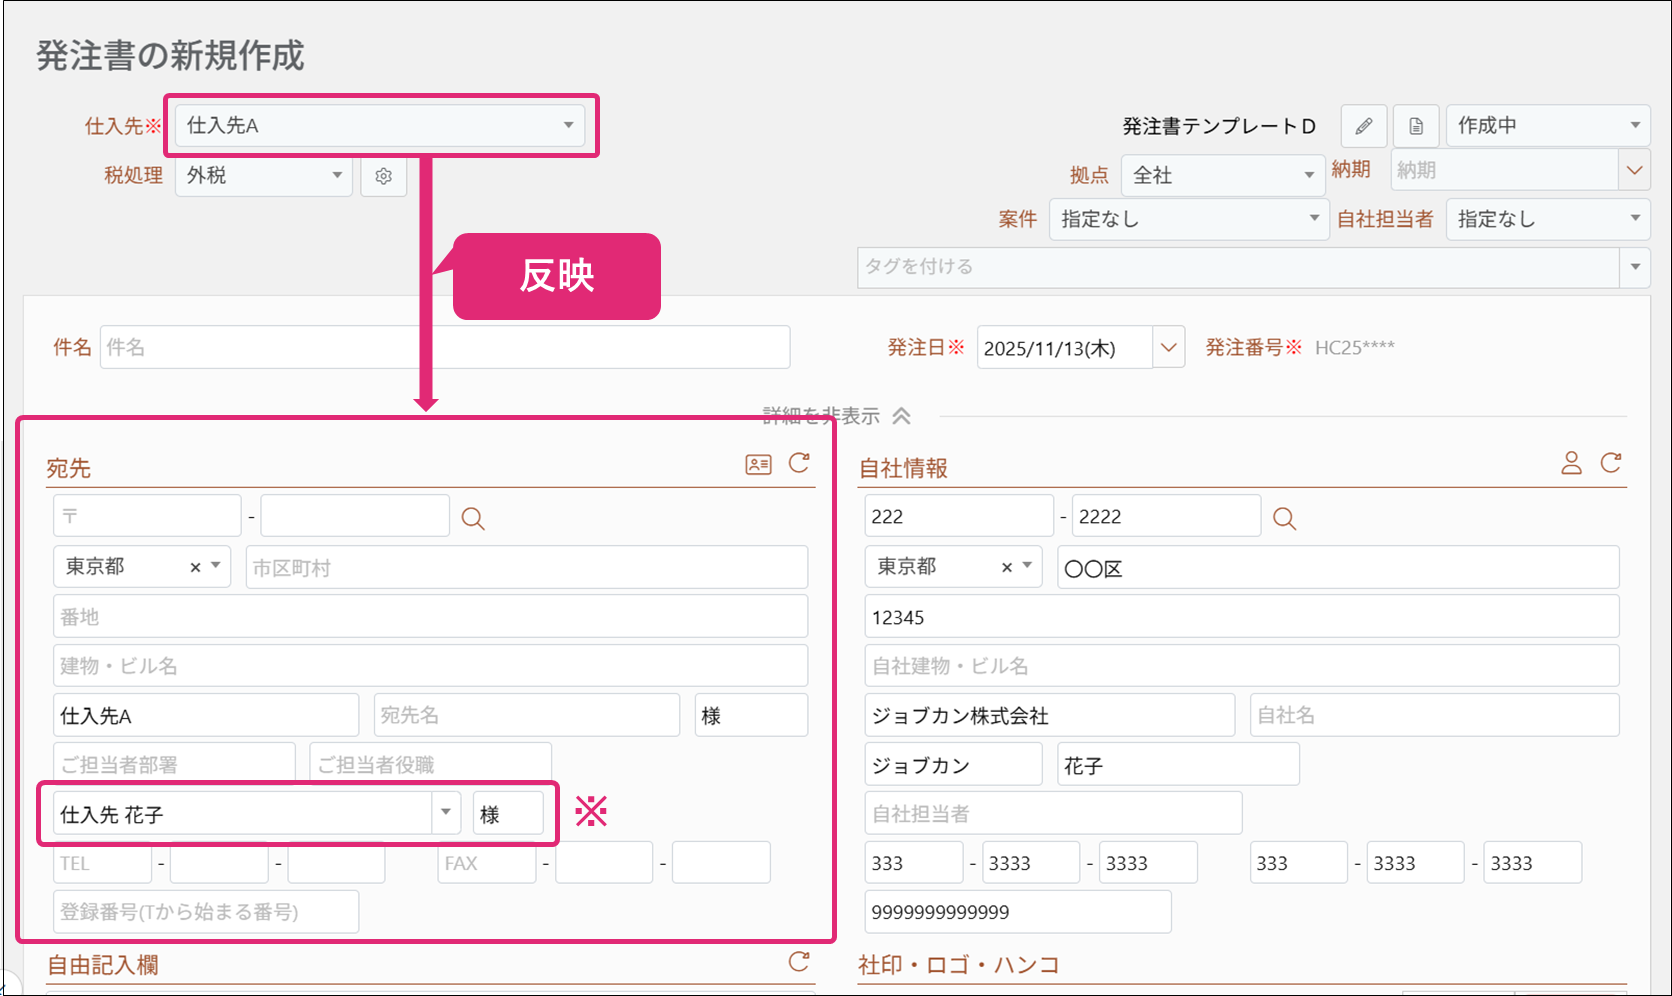Click the 件名 input field
Screen dimensions: 1672x996
[x=445, y=347]
